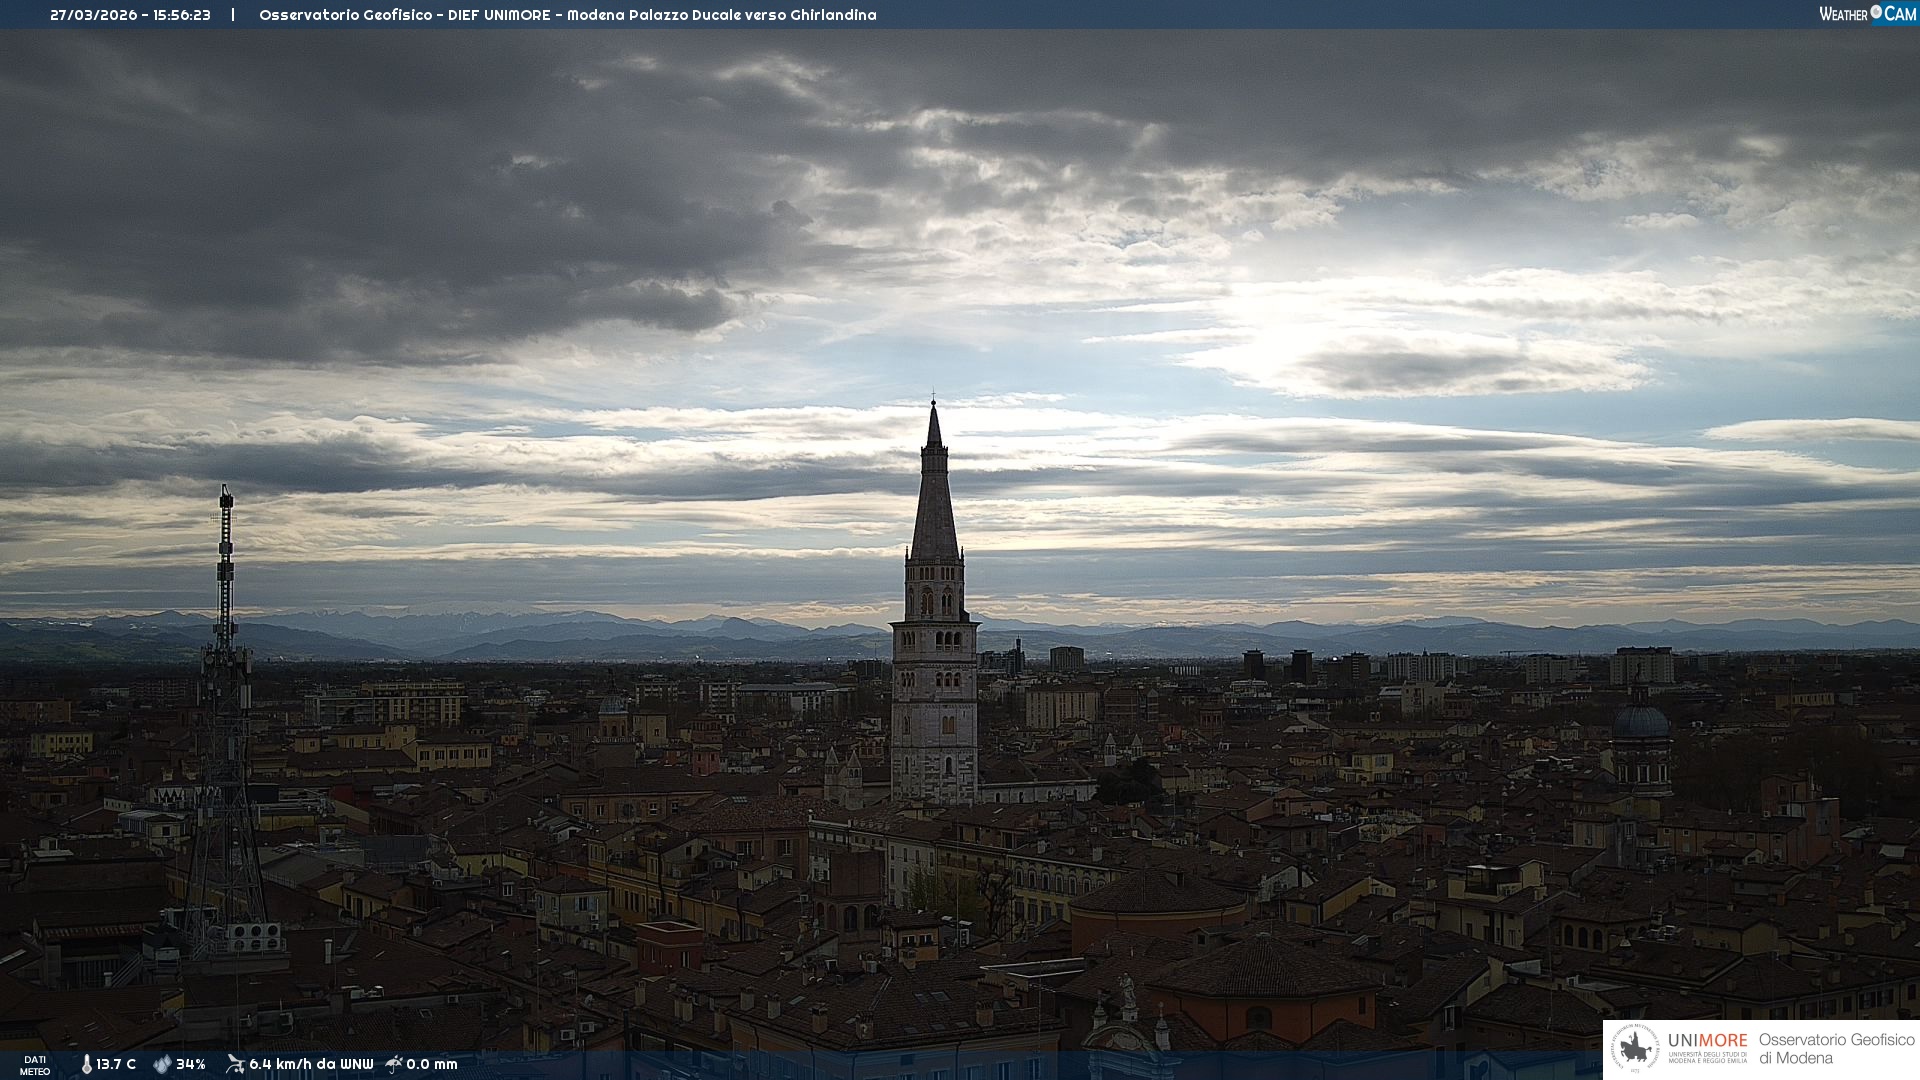
Task: Click the UNIMORE university seal emblem
Action: point(1636,1049)
